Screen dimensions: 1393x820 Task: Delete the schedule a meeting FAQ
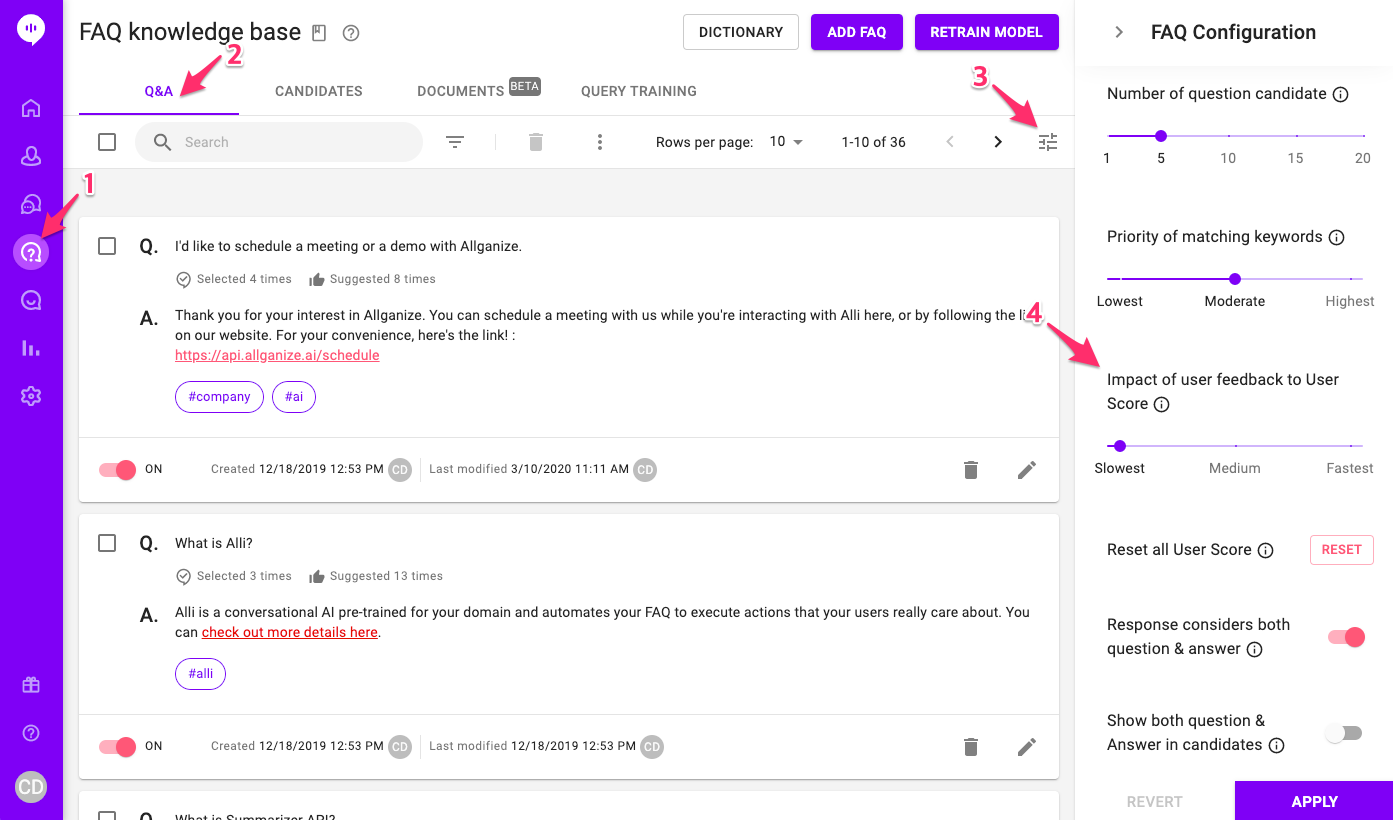pyautogui.click(x=971, y=469)
